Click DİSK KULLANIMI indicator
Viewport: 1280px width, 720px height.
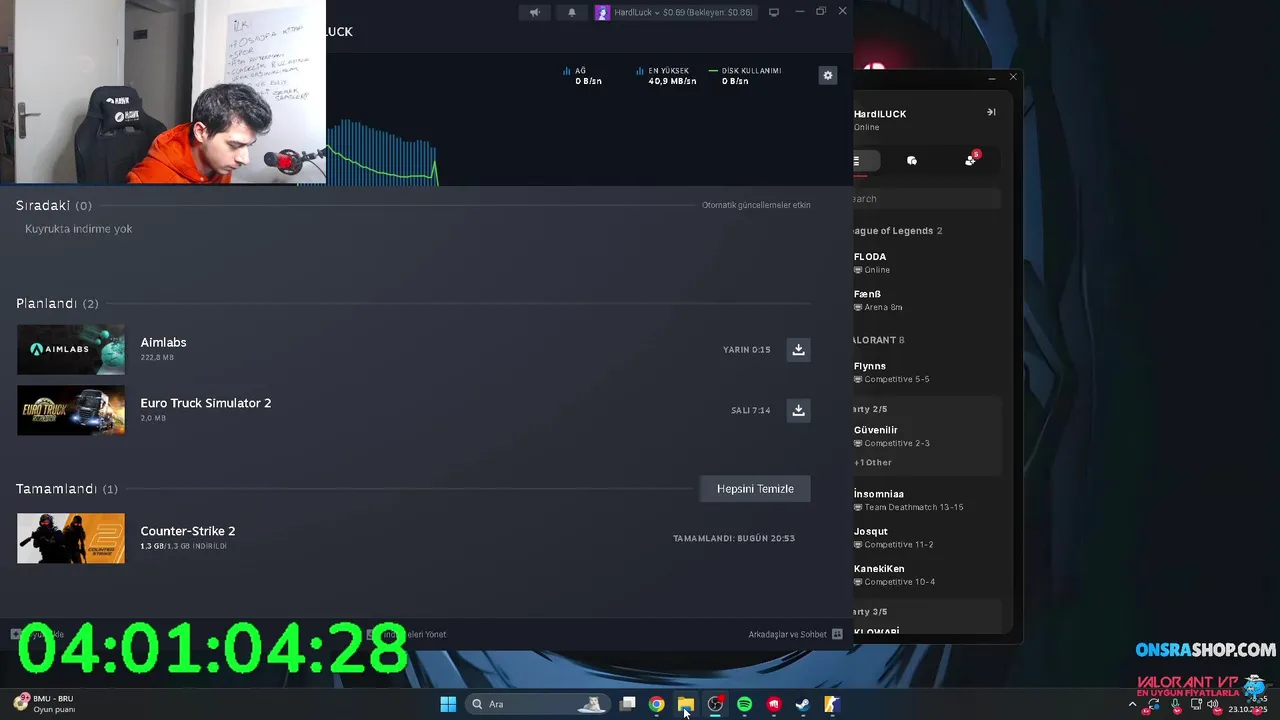(x=745, y=76)
